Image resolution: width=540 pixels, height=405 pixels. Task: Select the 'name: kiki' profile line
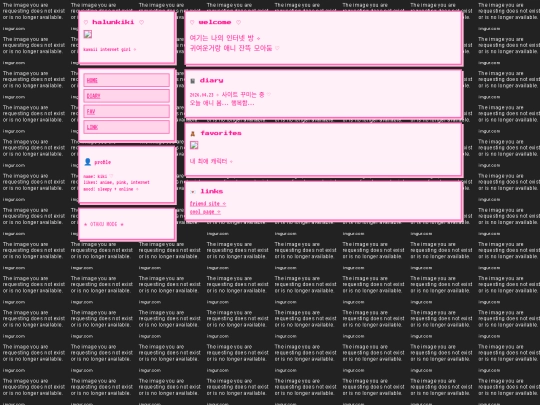[98, 176]
